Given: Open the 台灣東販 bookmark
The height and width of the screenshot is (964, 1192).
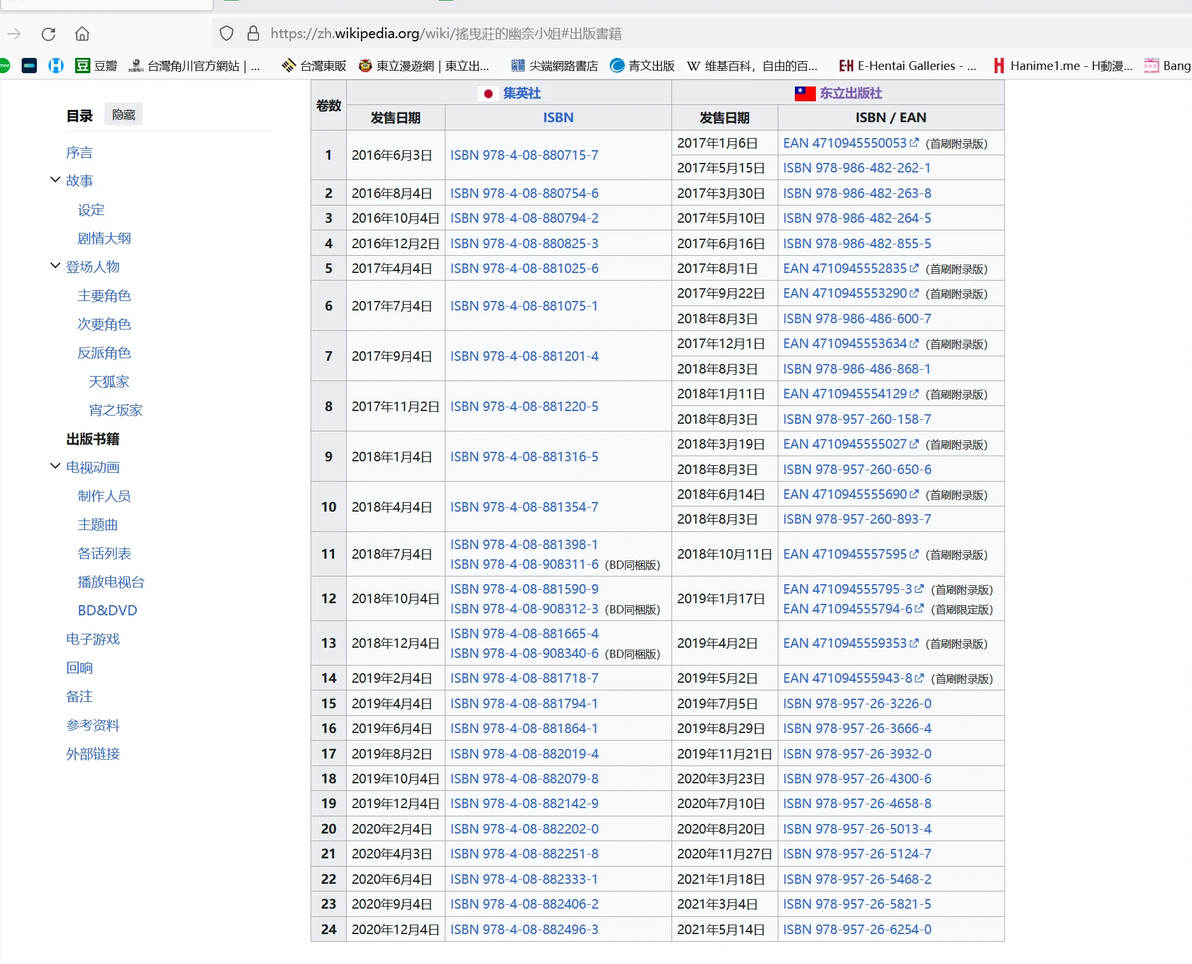Looking at the screenshot, I should (x=314, y=65).
